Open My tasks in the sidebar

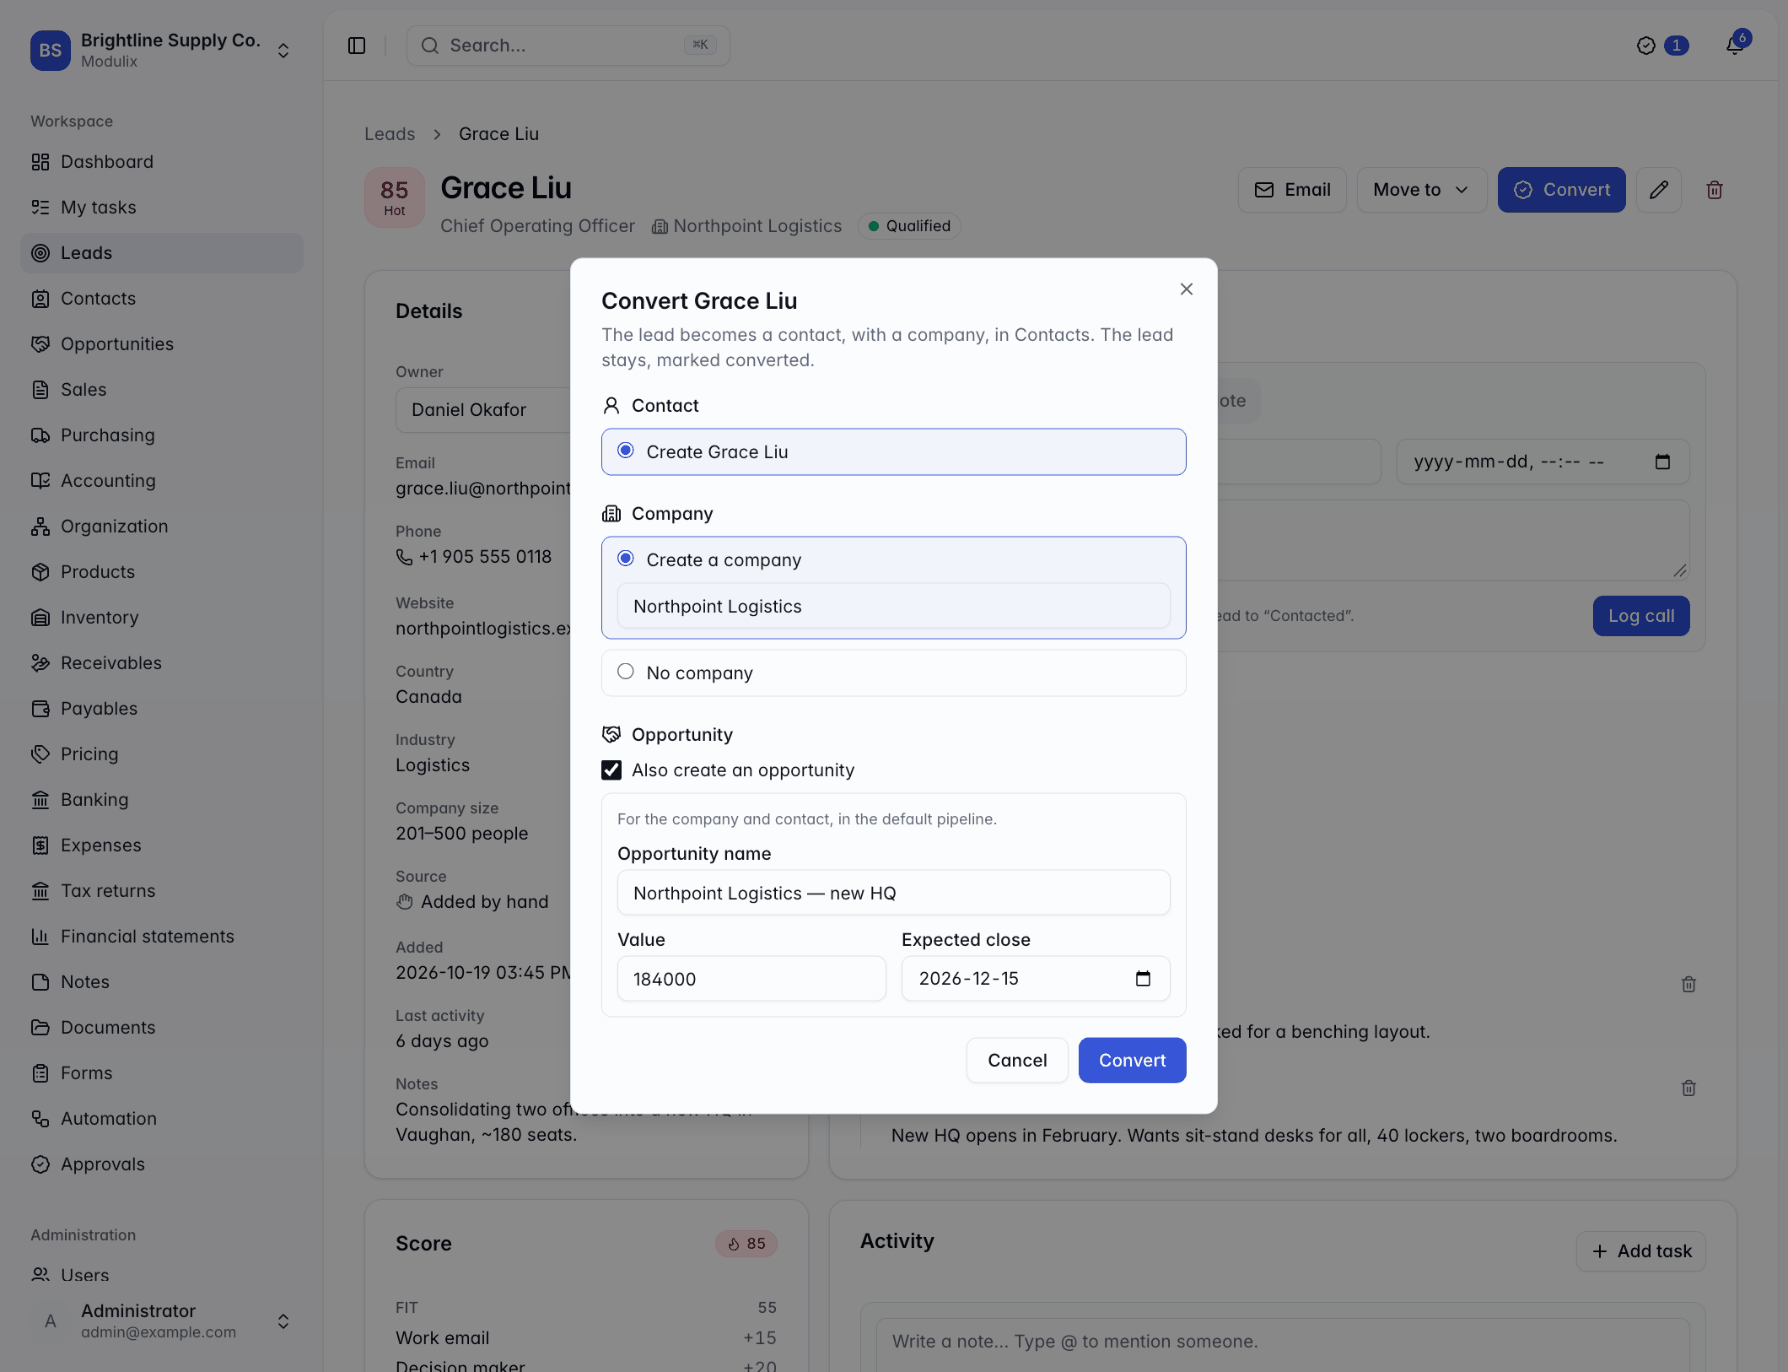coord(162,208)
